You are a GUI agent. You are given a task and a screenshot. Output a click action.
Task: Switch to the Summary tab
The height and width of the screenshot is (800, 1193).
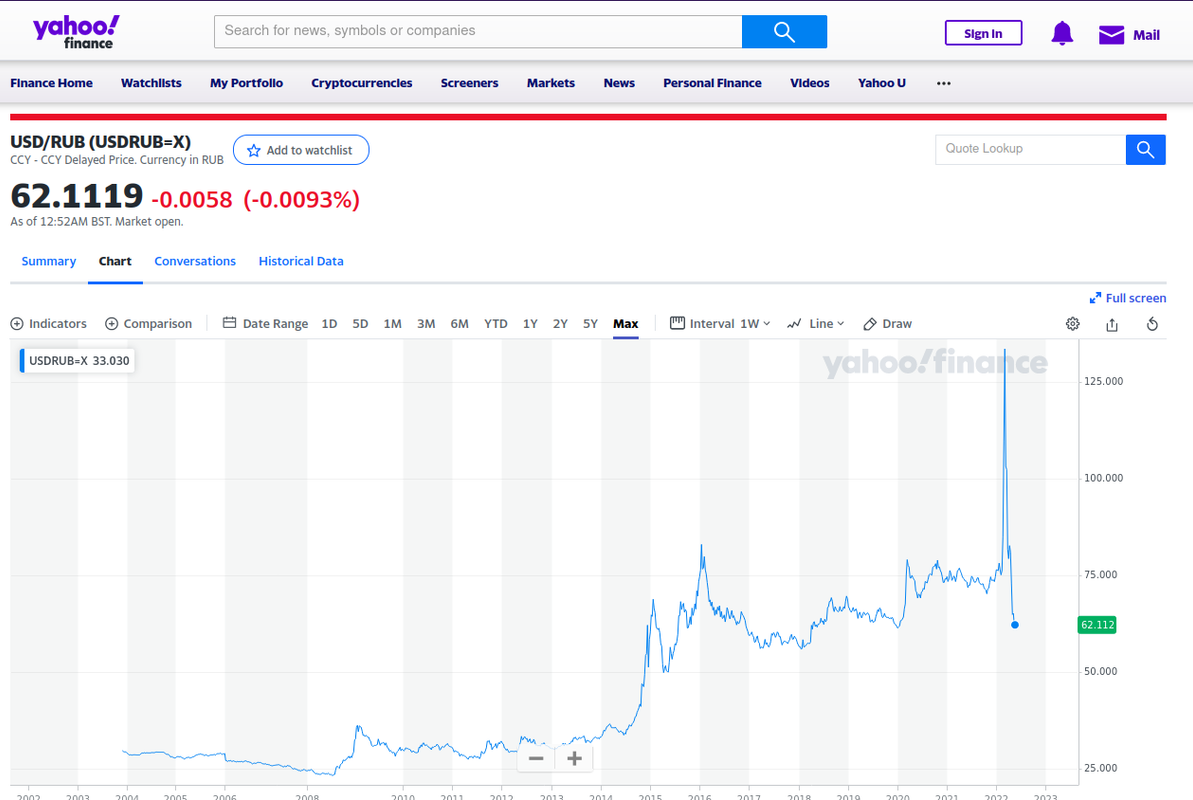[x=49, y=261]
